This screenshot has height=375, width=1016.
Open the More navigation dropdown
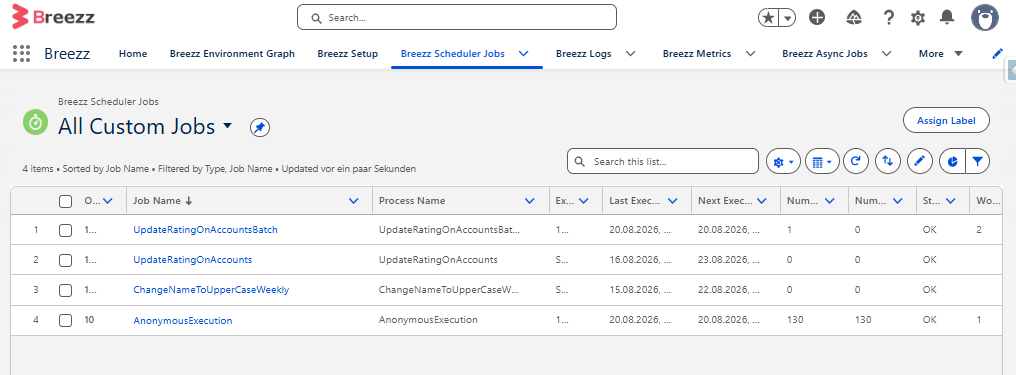click(941, 54)
